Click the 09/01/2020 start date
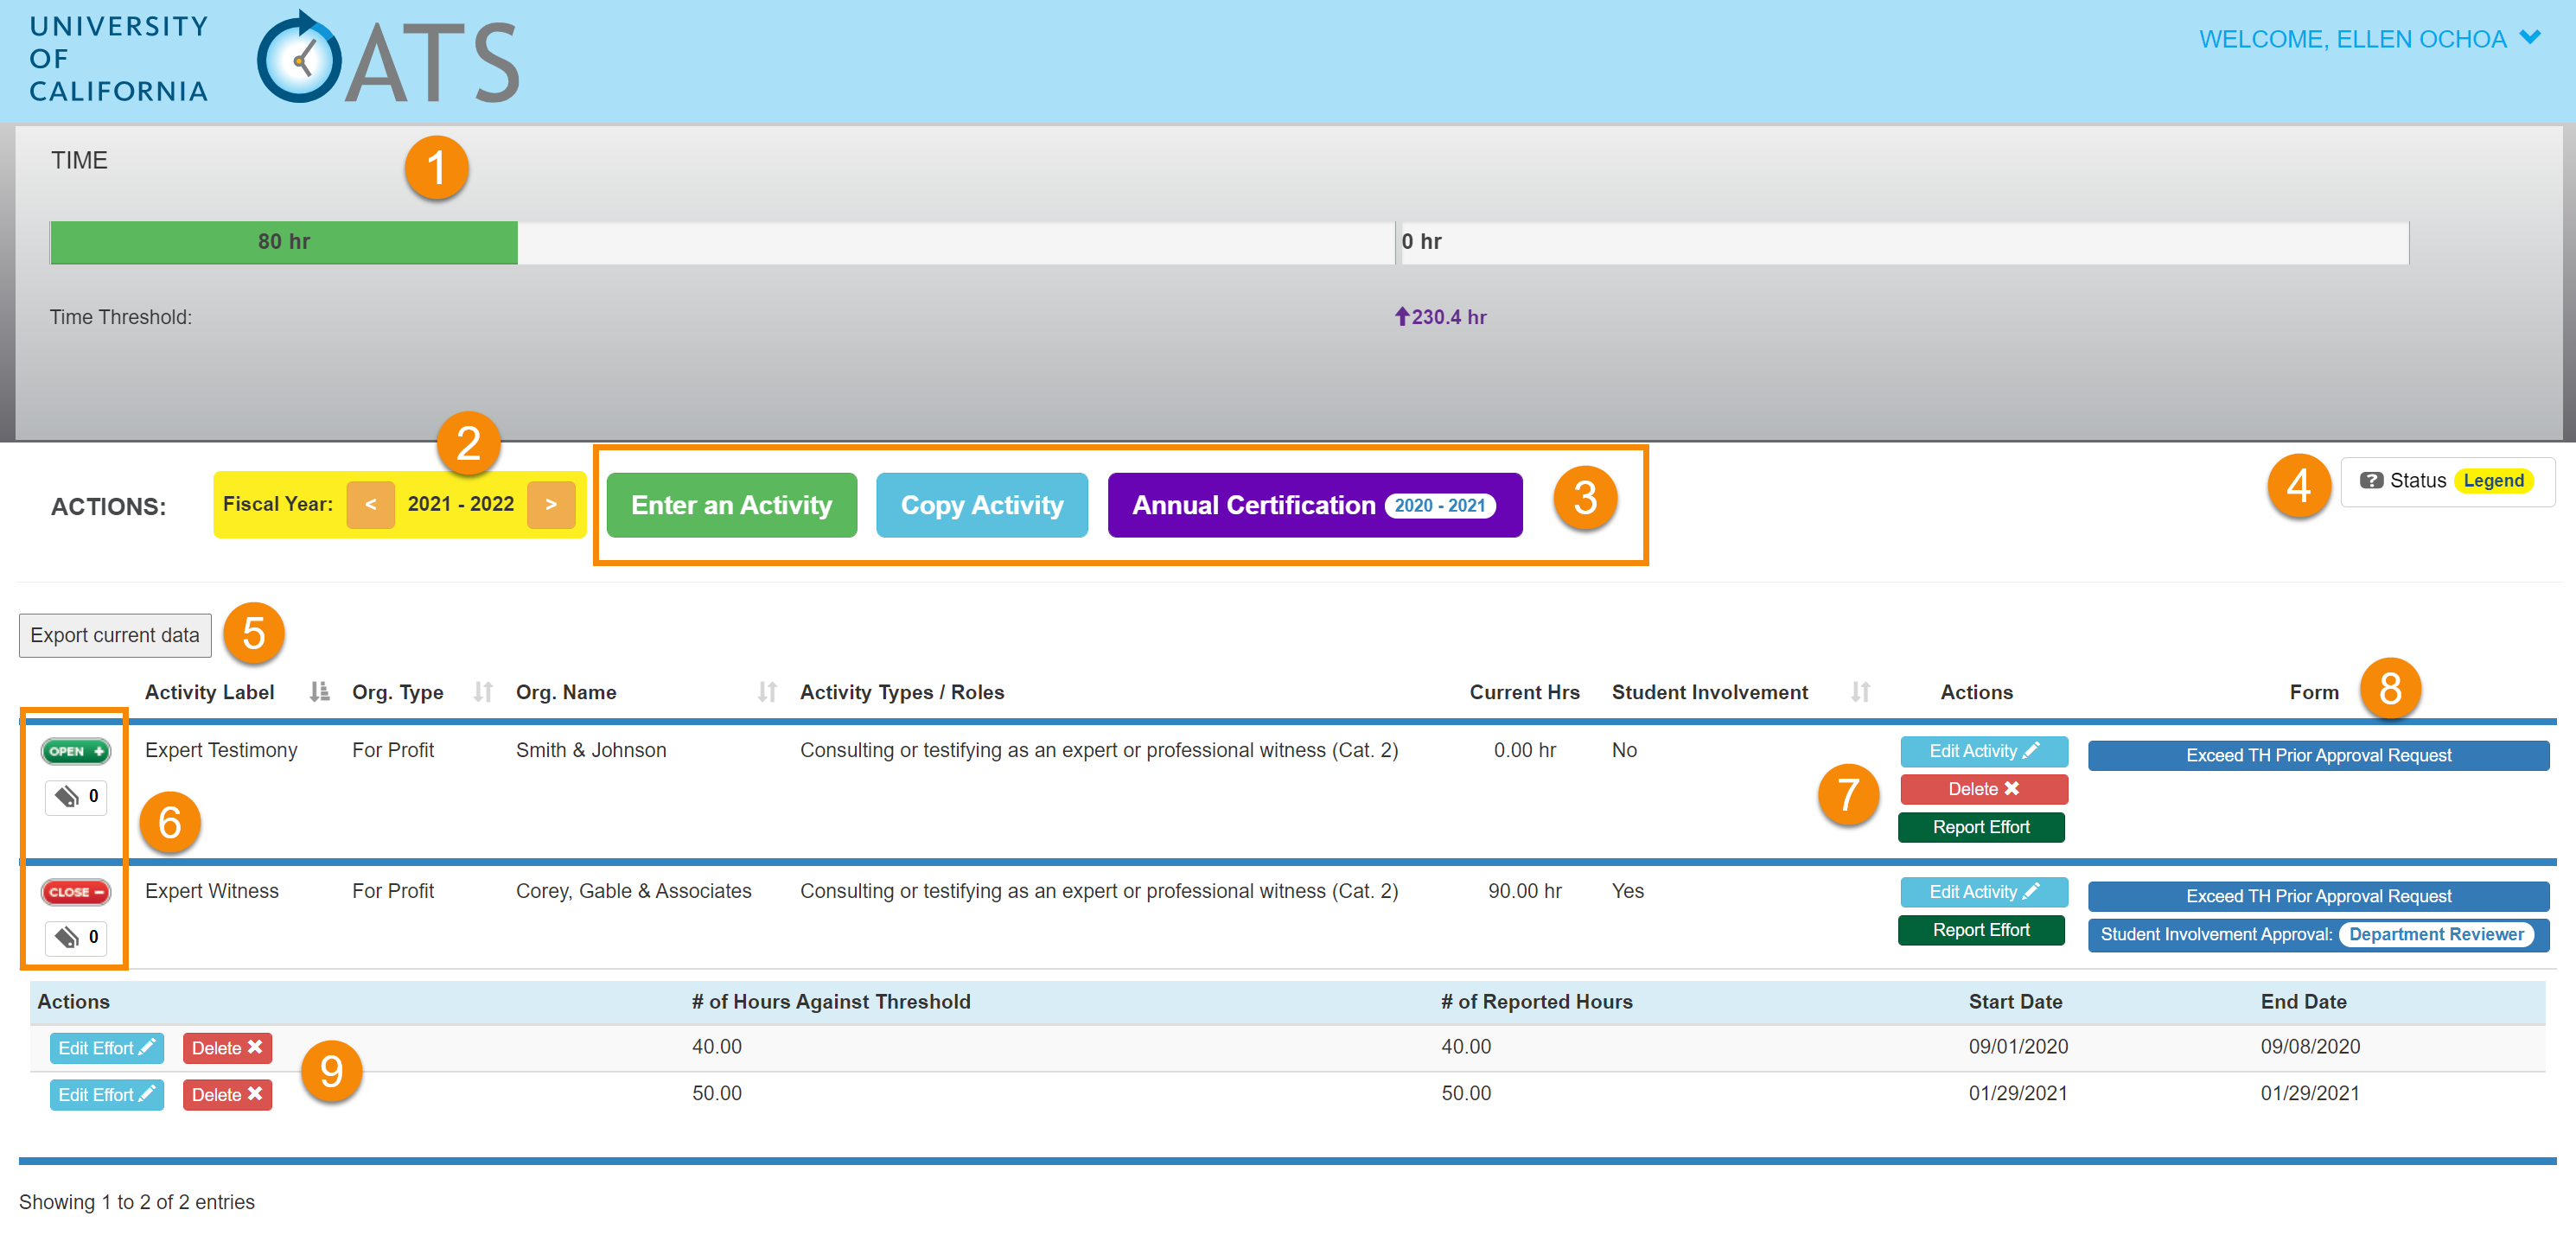This screenshot has width=2576, height=1248. [2018, 1047]
